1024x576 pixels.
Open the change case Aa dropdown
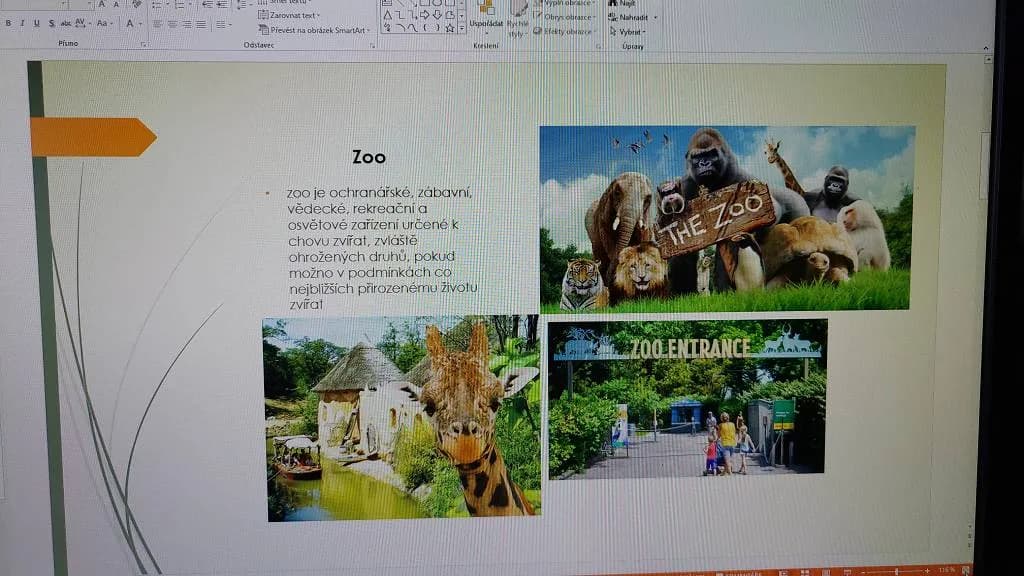click(104, 23)
